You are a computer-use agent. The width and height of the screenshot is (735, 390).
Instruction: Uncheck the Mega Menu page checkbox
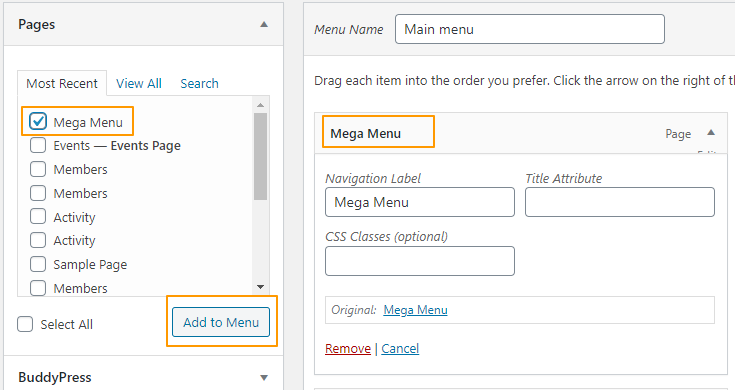[x=38, y=121]
